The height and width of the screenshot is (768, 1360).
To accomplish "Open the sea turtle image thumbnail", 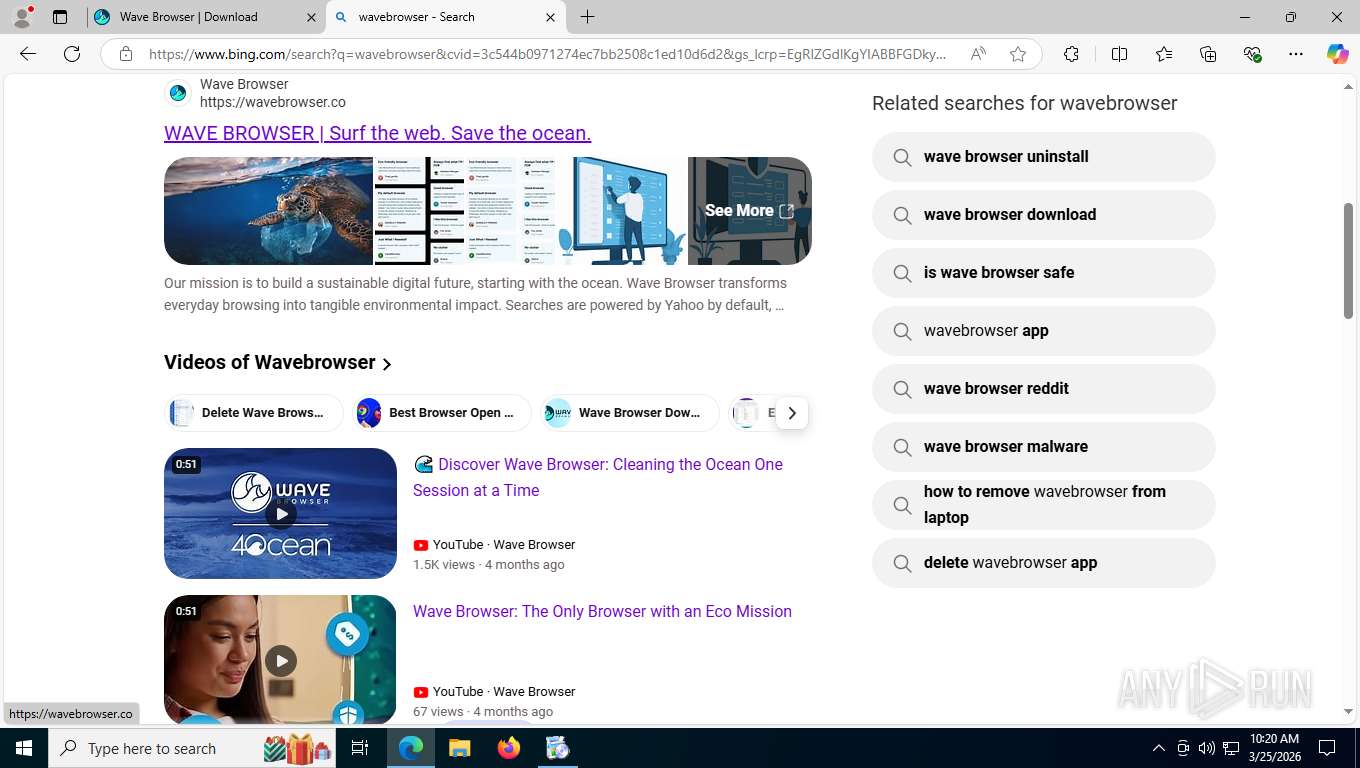I will (x=269, y=211).
